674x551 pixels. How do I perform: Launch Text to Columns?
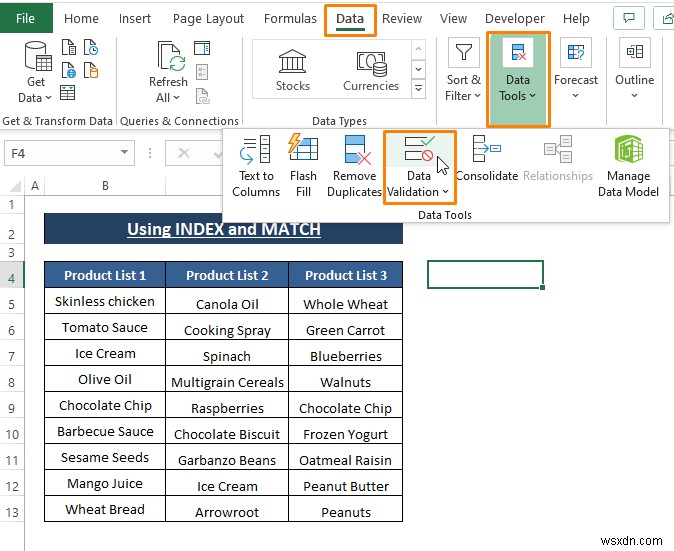click(x=256, y=166)
